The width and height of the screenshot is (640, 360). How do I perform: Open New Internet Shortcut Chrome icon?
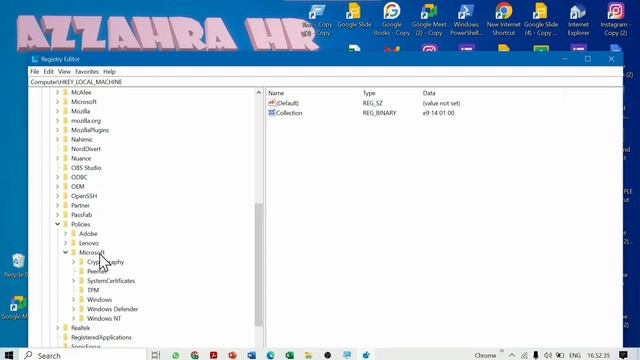504,19
